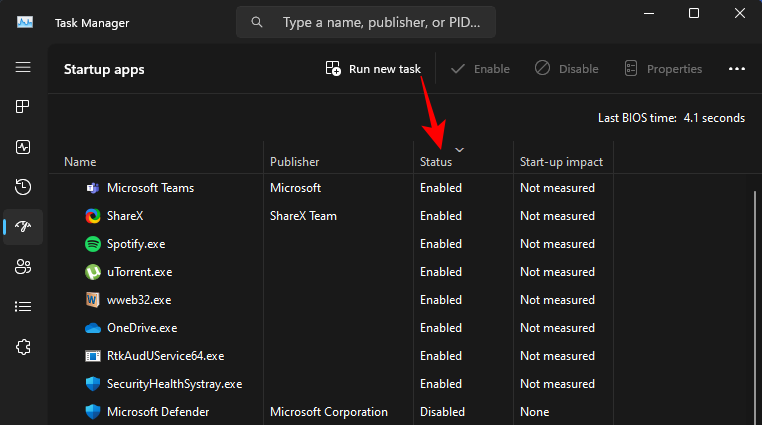Select the Microsoft Teams row
Image resolution: width=762 pixels, height=425 pixels.
(x=150, y=188)
